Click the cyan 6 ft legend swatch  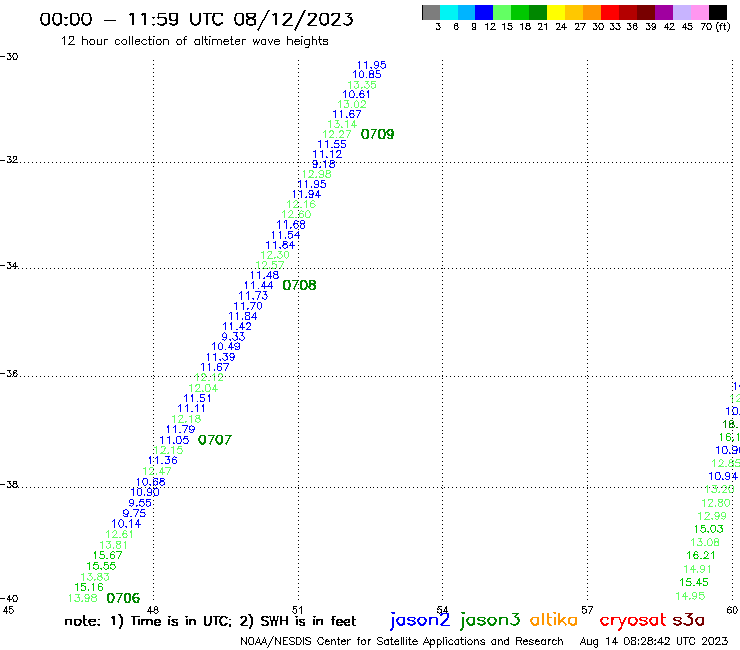449,12
